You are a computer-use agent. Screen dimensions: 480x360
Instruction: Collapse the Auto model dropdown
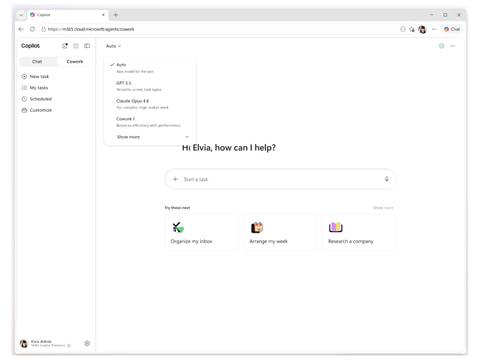coord(113,46)
